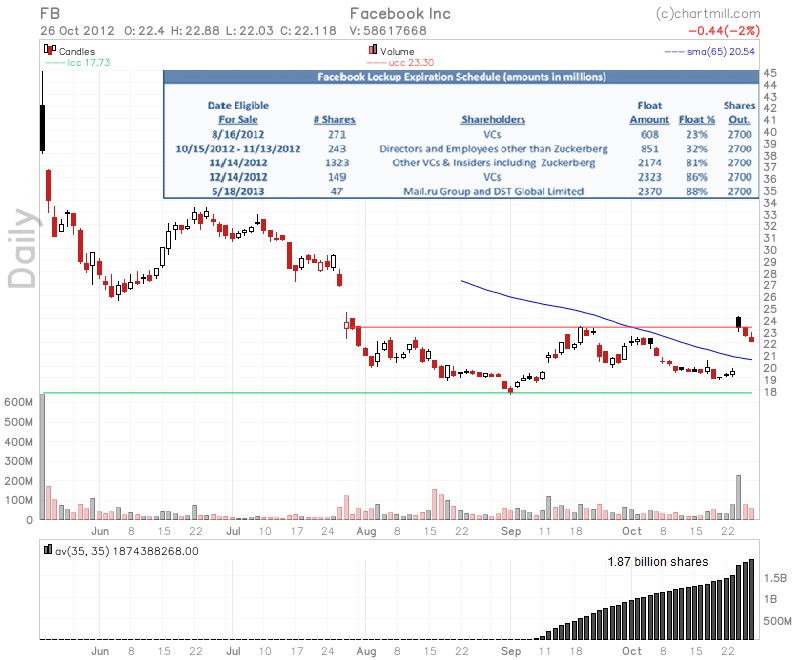Click the C: 22.118 close price

308,31
